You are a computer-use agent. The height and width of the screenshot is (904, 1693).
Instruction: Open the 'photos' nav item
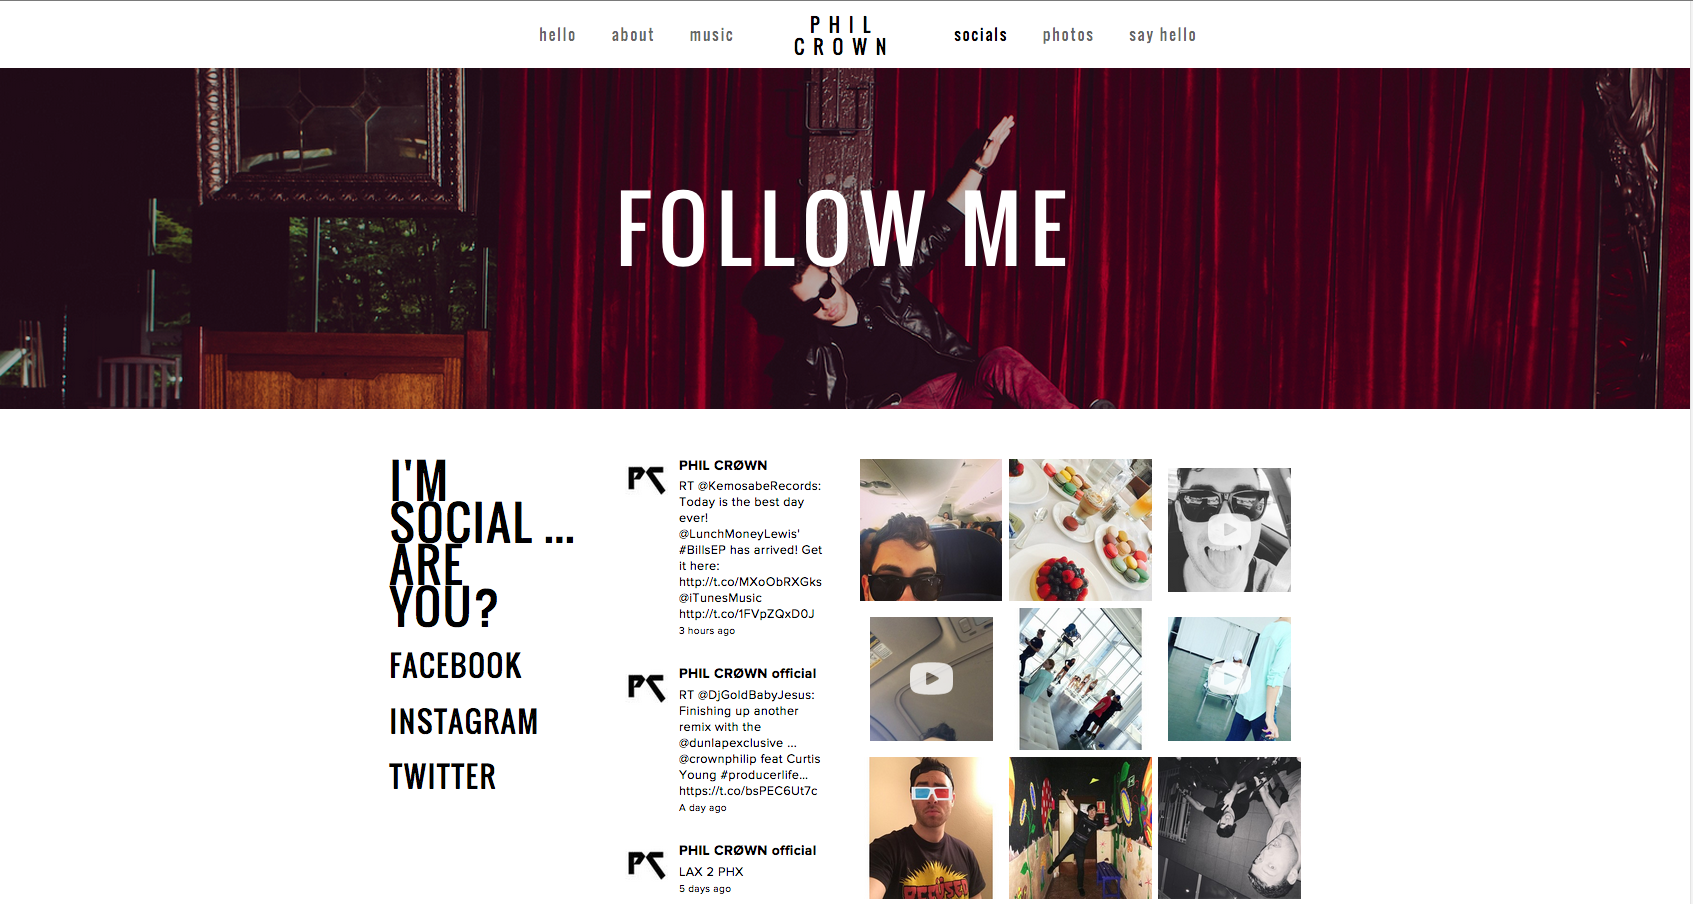point(1068,35)
